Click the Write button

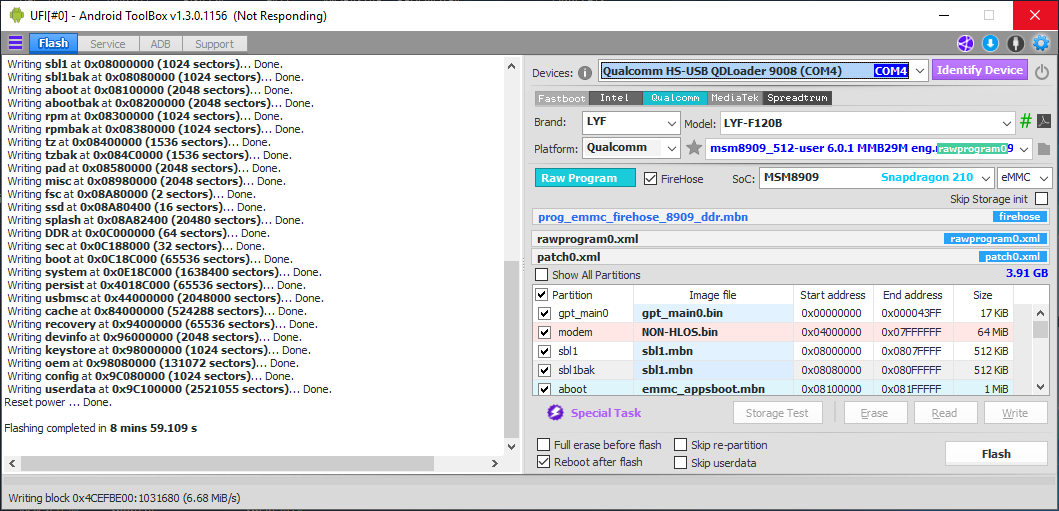(1014, 413)
